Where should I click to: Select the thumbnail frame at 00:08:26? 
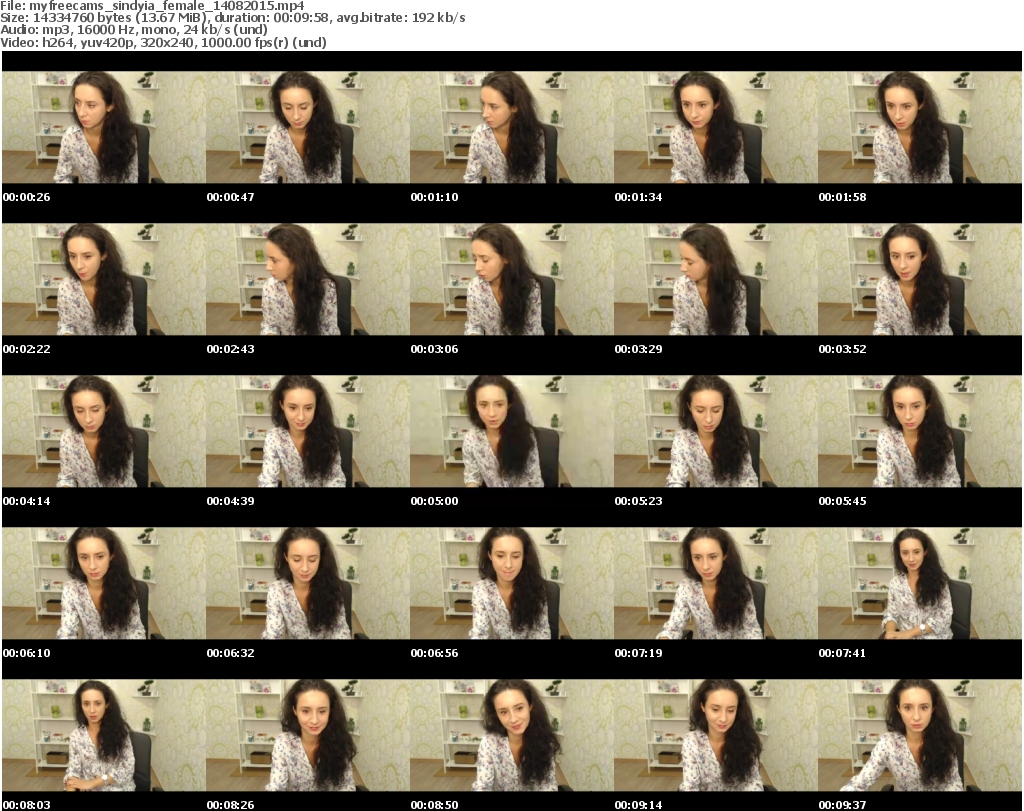pos(308,736)
